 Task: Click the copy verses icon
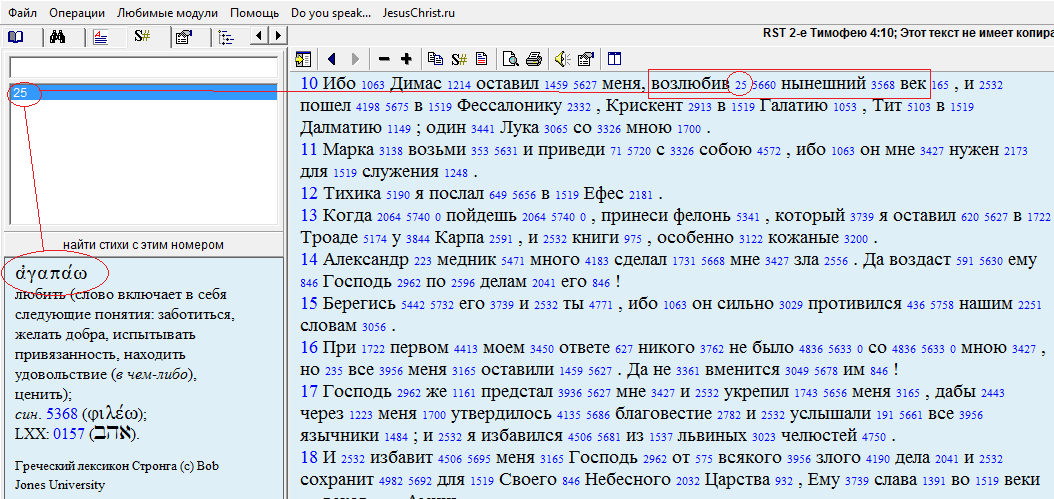coord(436,59)
